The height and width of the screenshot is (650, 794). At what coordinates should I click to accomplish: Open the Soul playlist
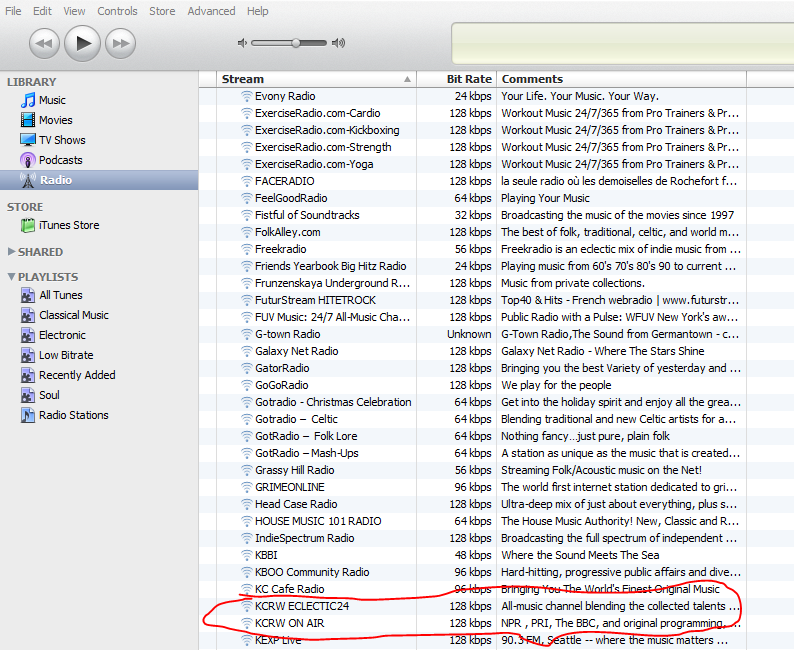click(x=49, y=395)
